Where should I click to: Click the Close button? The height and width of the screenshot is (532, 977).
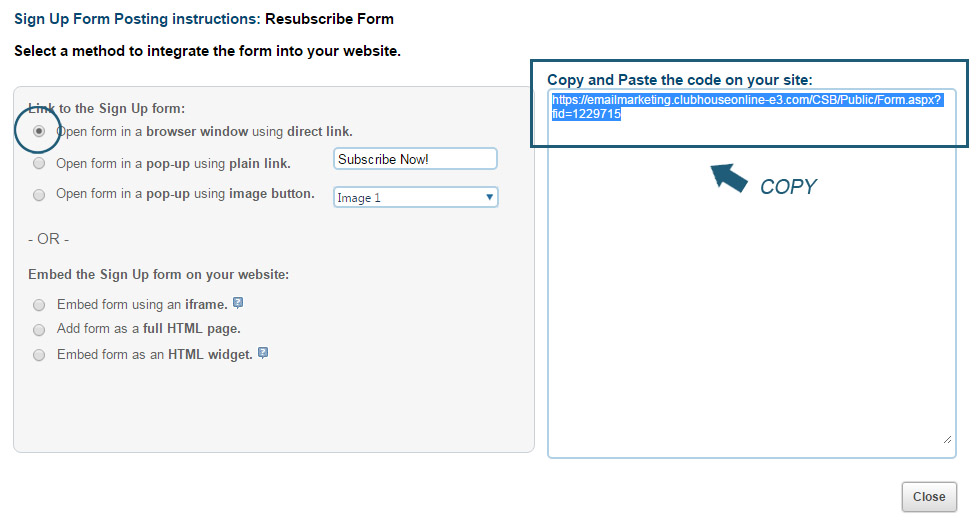click(x=928, y=497)
